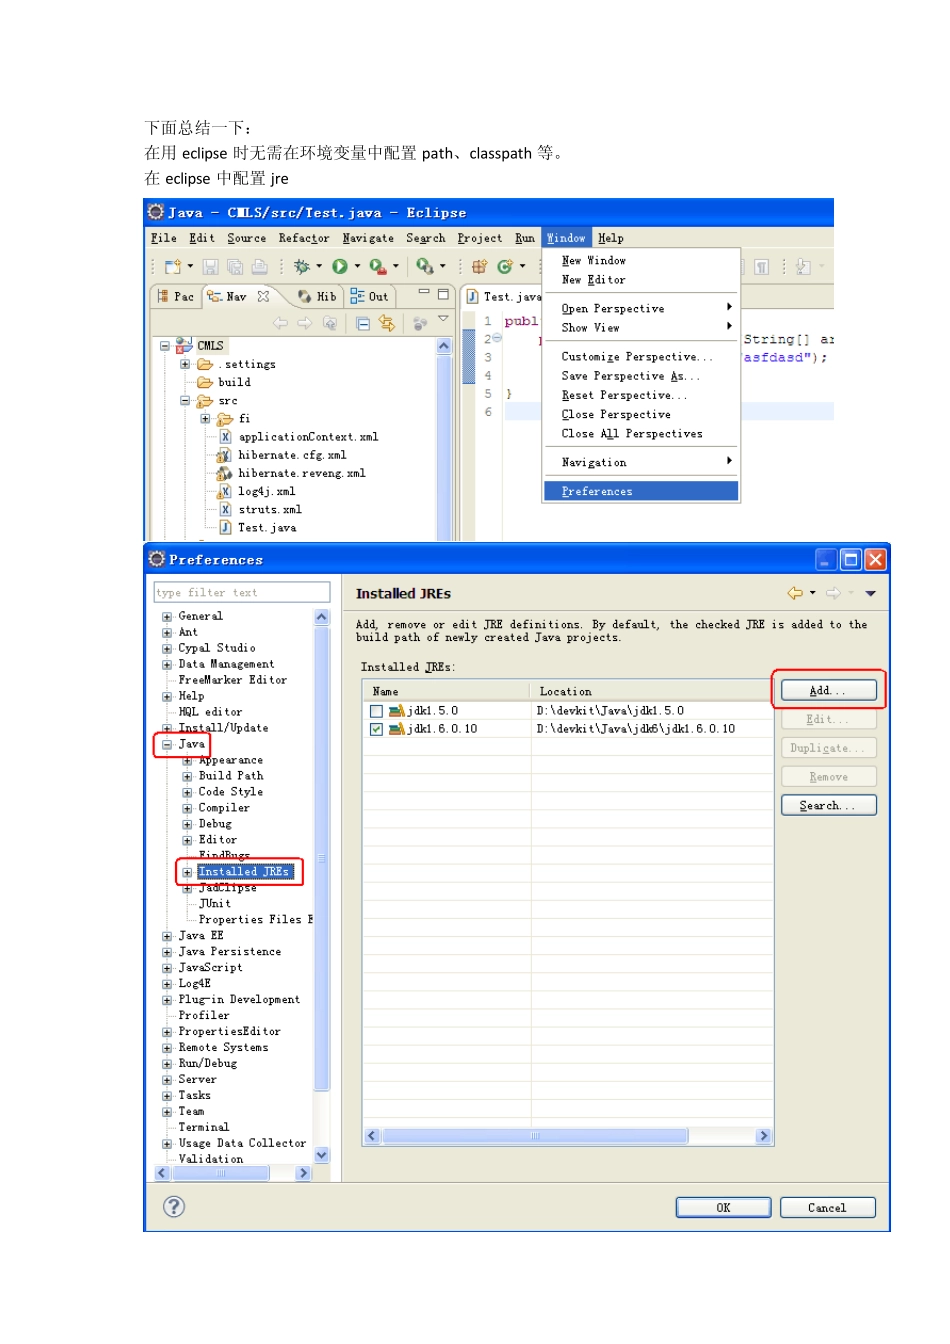Select the Test.java editor tab
The width and height of the screenshot is (950, 1344).
coord(503,296)
